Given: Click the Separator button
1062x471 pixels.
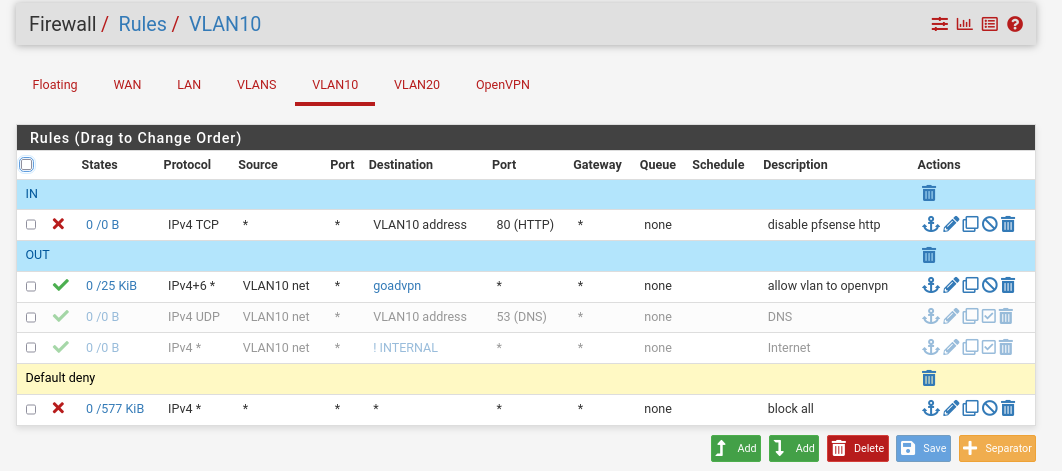Looking at the screenshot, I should pos(998,448).
